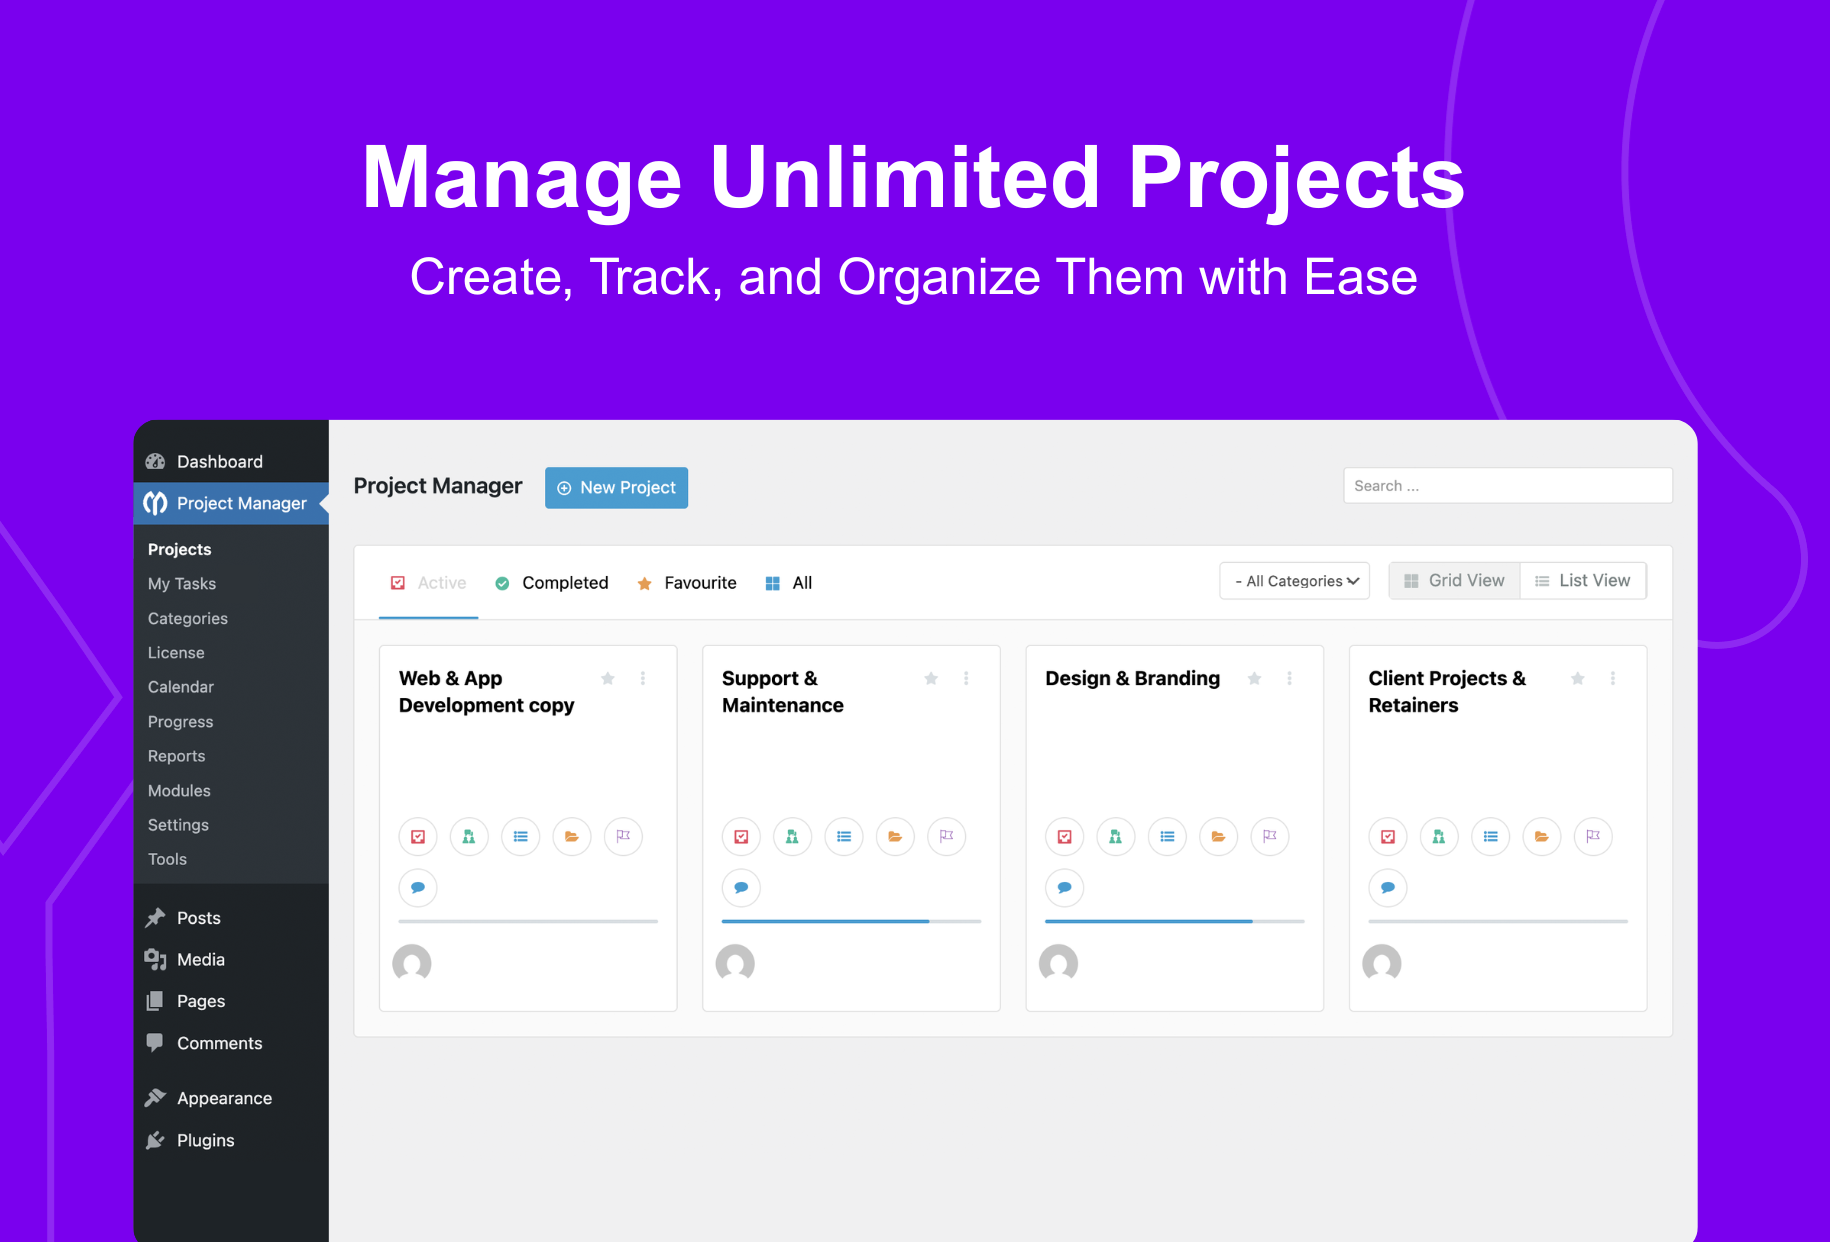Open the three-dot menu on Design & Branding card
Screen dimensions: 1831x1242
(x=1289, y=678)
